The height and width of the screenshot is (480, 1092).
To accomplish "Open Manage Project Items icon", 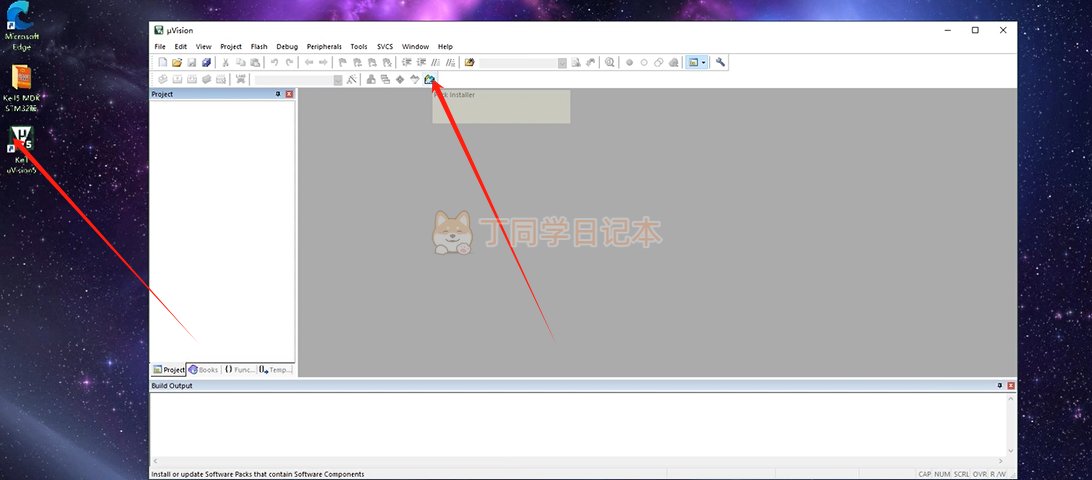I will click(x=371, y=79).
